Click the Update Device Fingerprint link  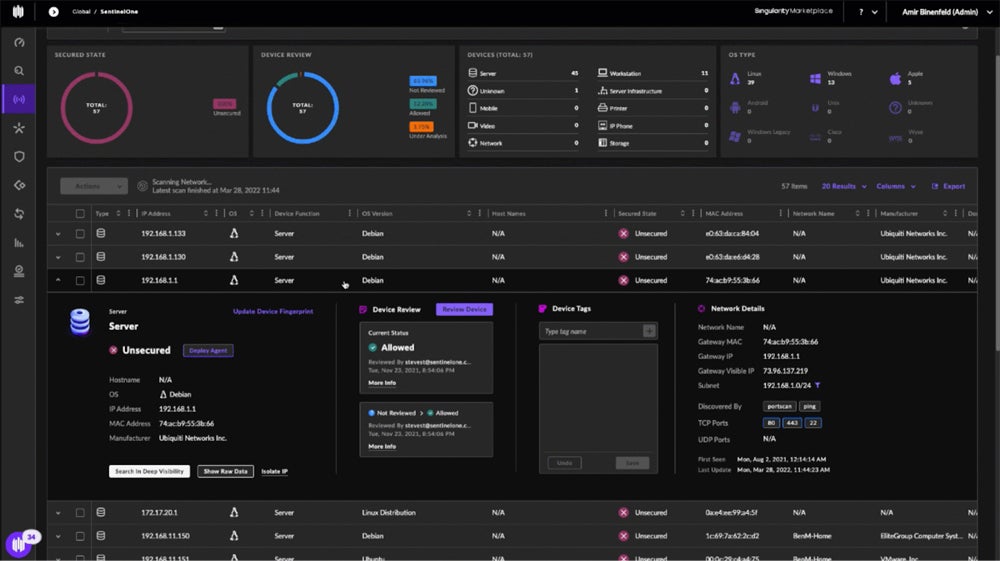[x=273, y=312]
